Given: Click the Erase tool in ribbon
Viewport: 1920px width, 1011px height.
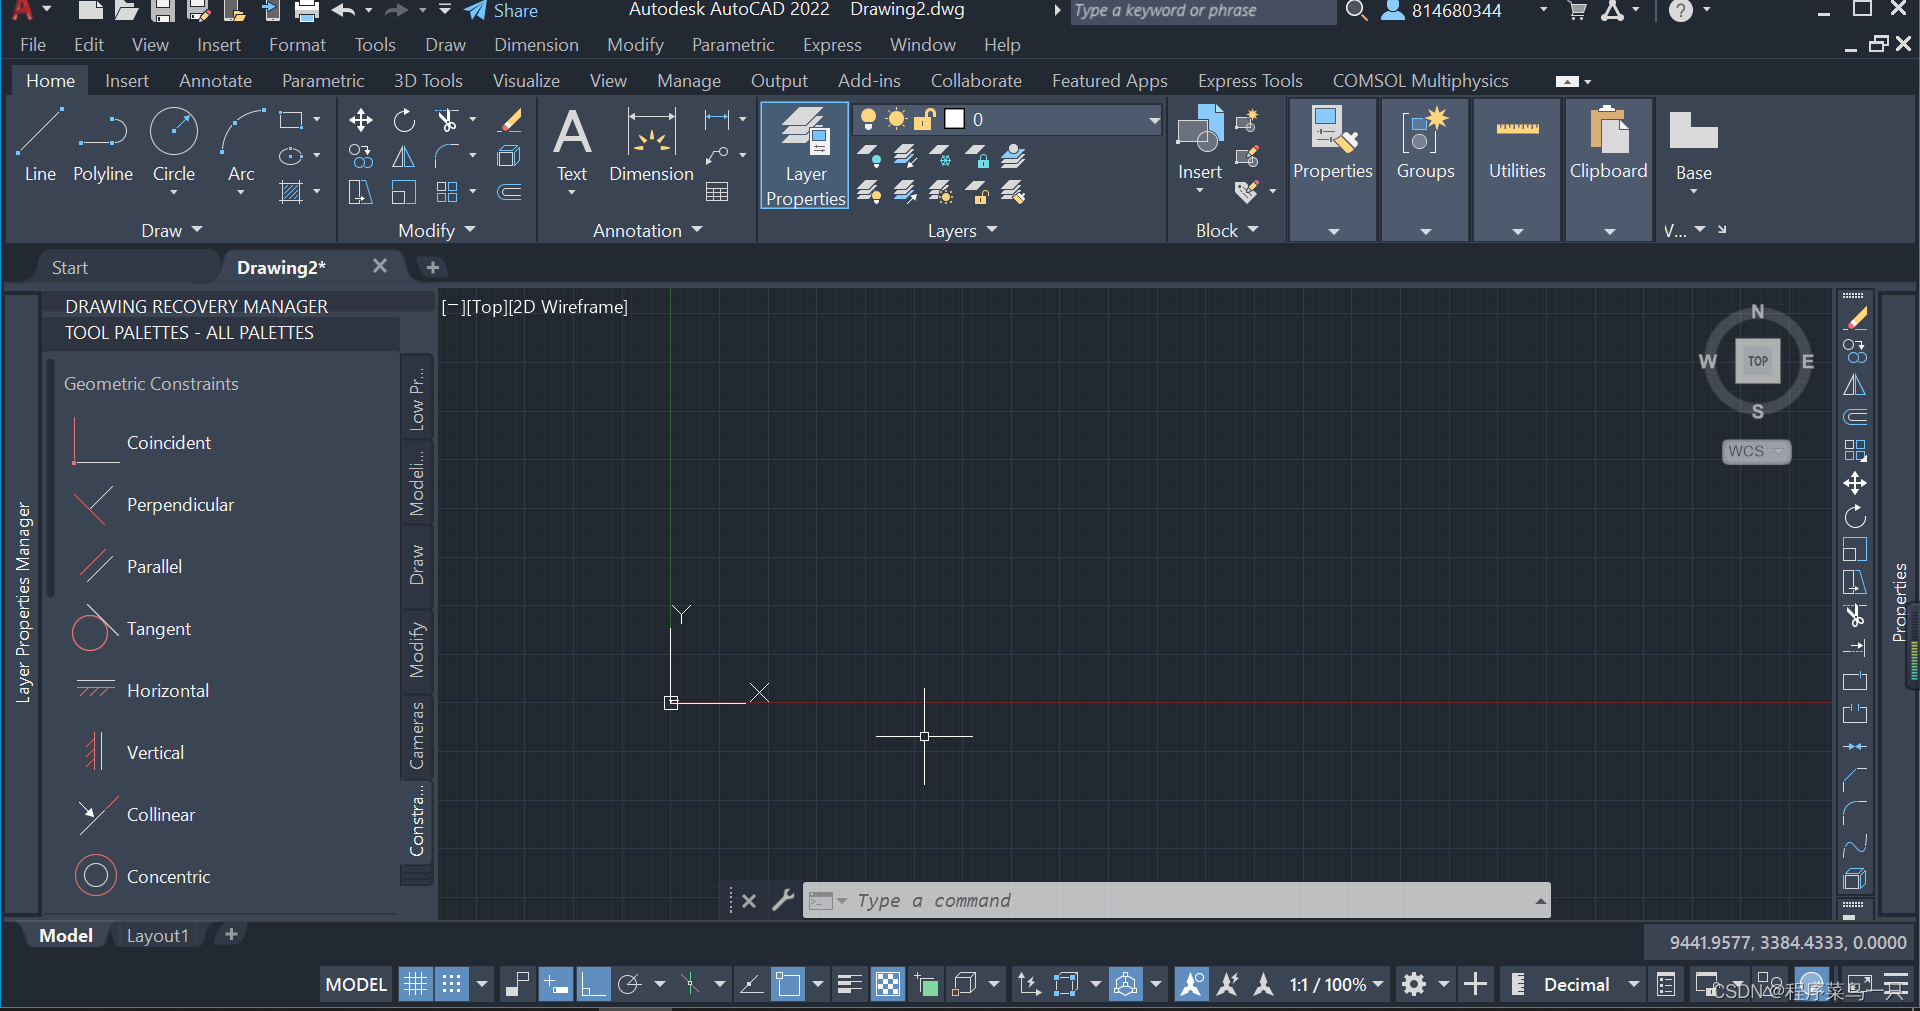Looking at the screenshot, I should pos(510,121).
